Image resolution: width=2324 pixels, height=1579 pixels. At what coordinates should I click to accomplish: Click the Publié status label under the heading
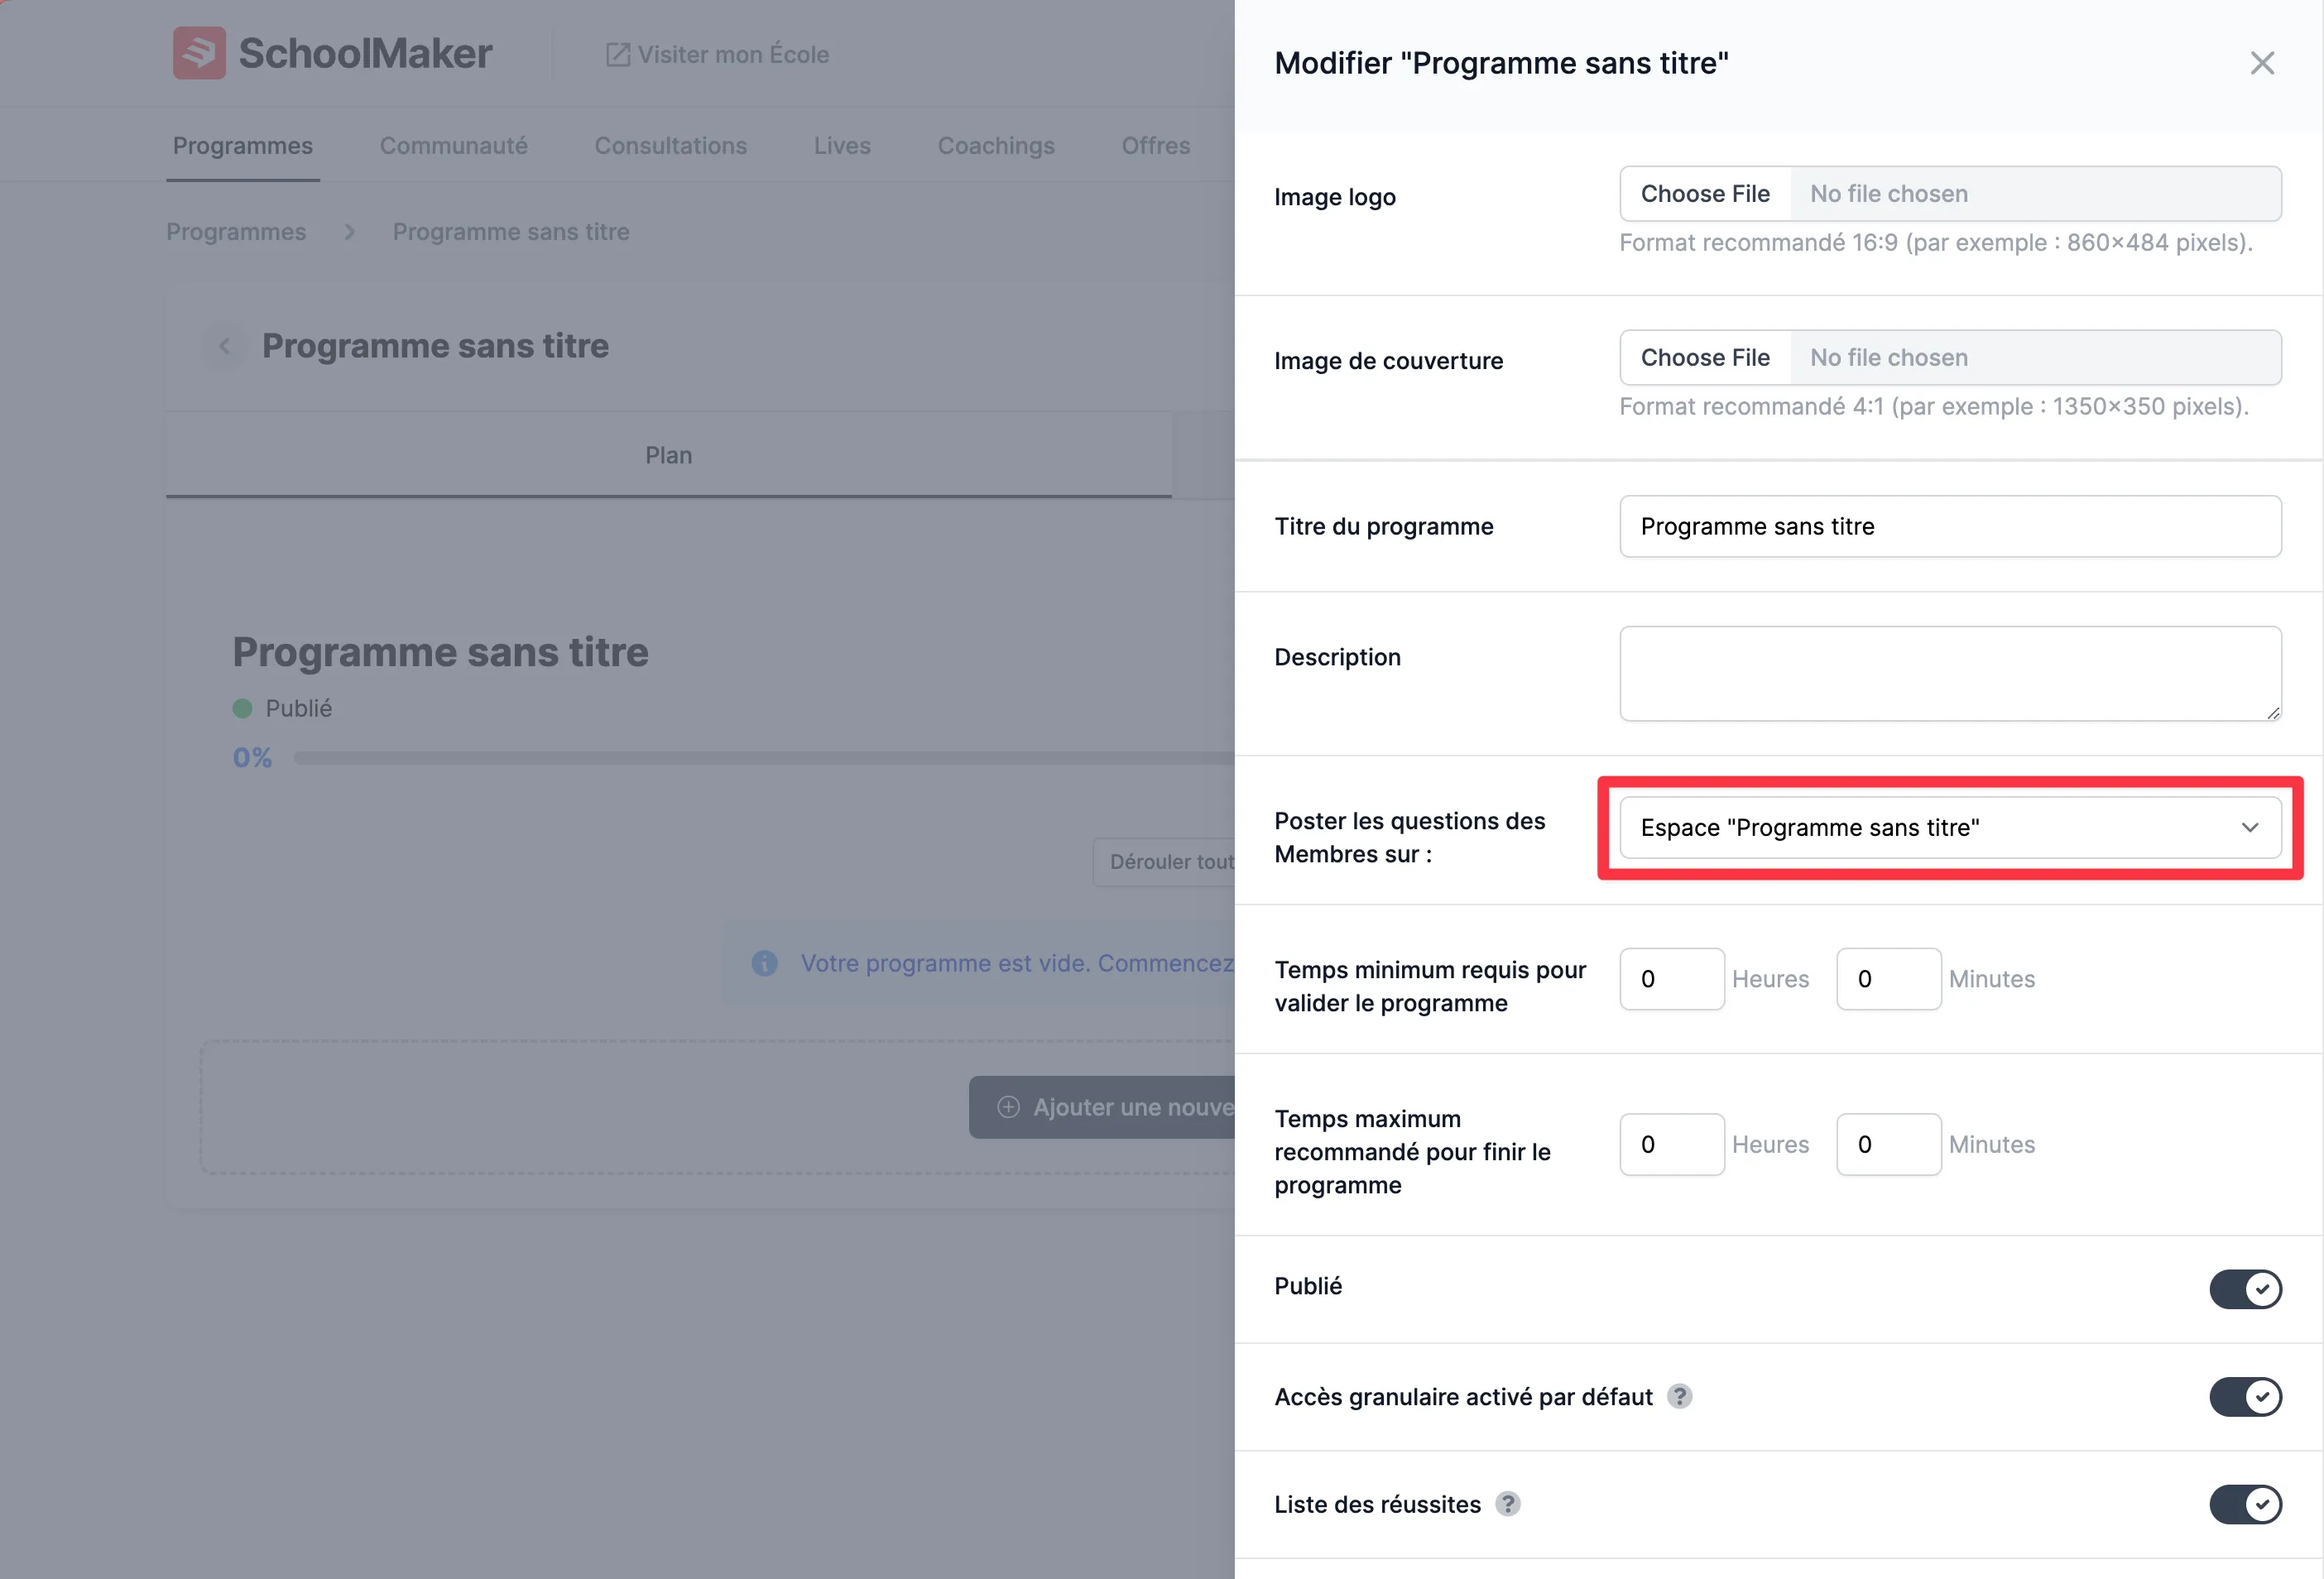[x=299, y=708]
